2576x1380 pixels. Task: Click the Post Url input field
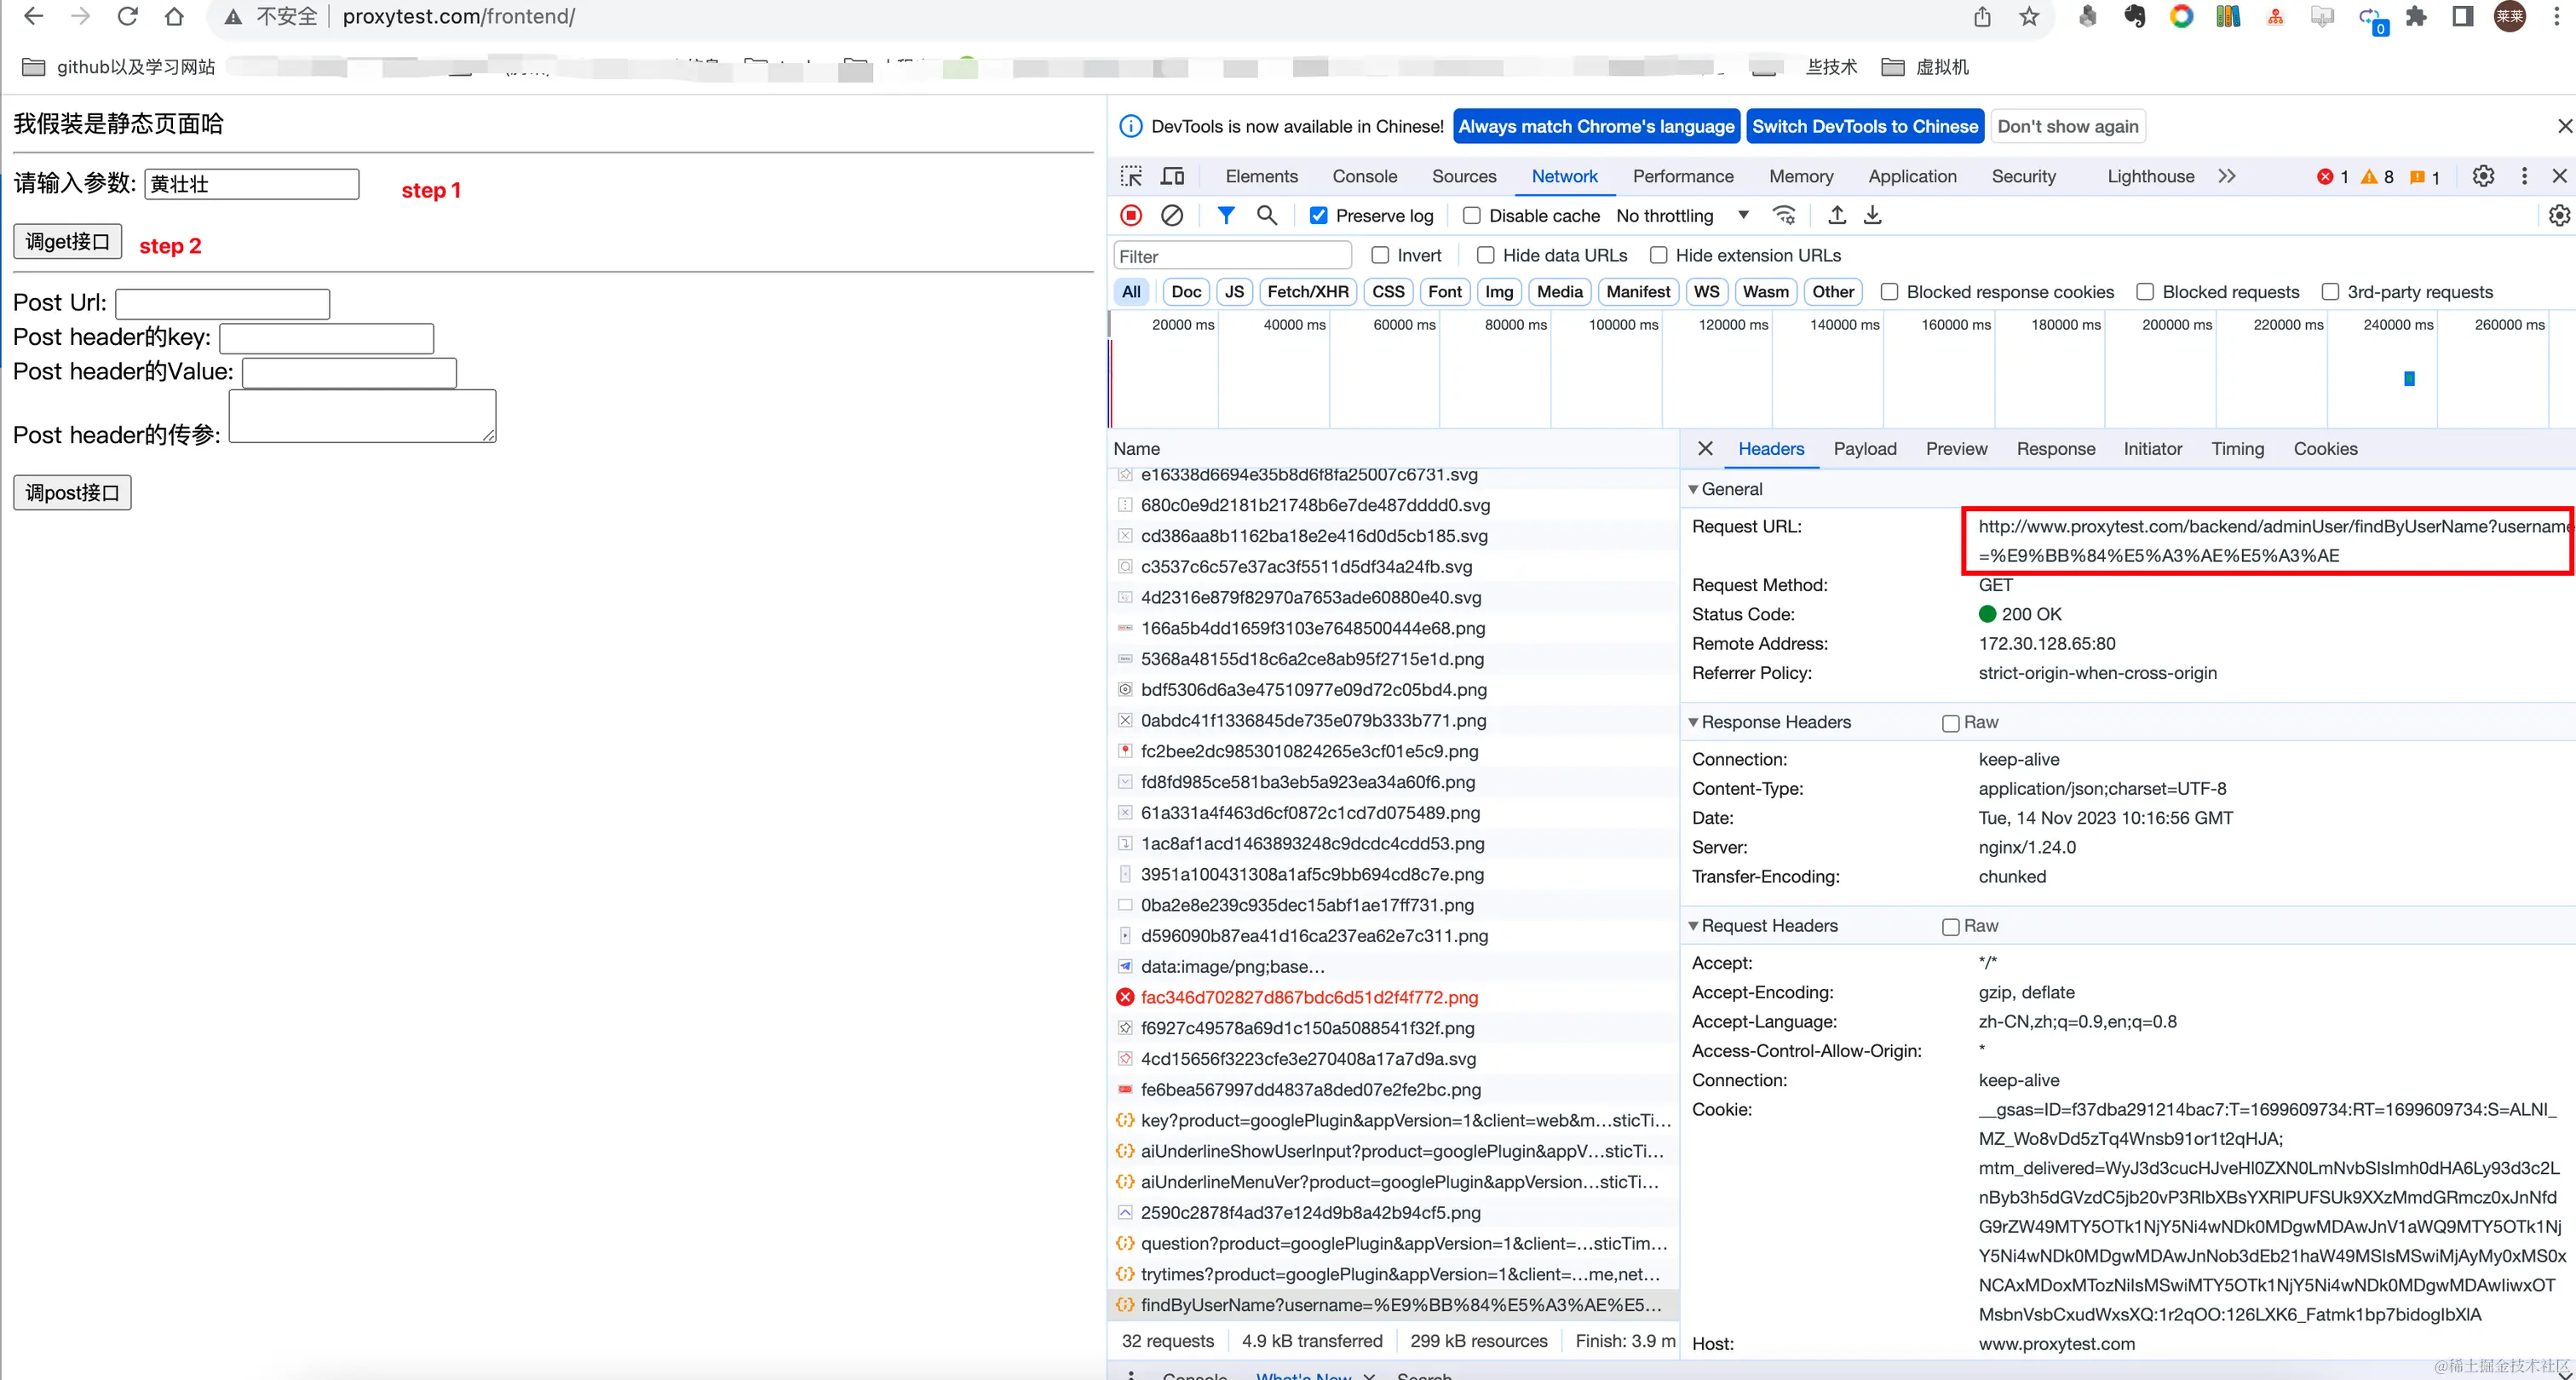point(222,304)
